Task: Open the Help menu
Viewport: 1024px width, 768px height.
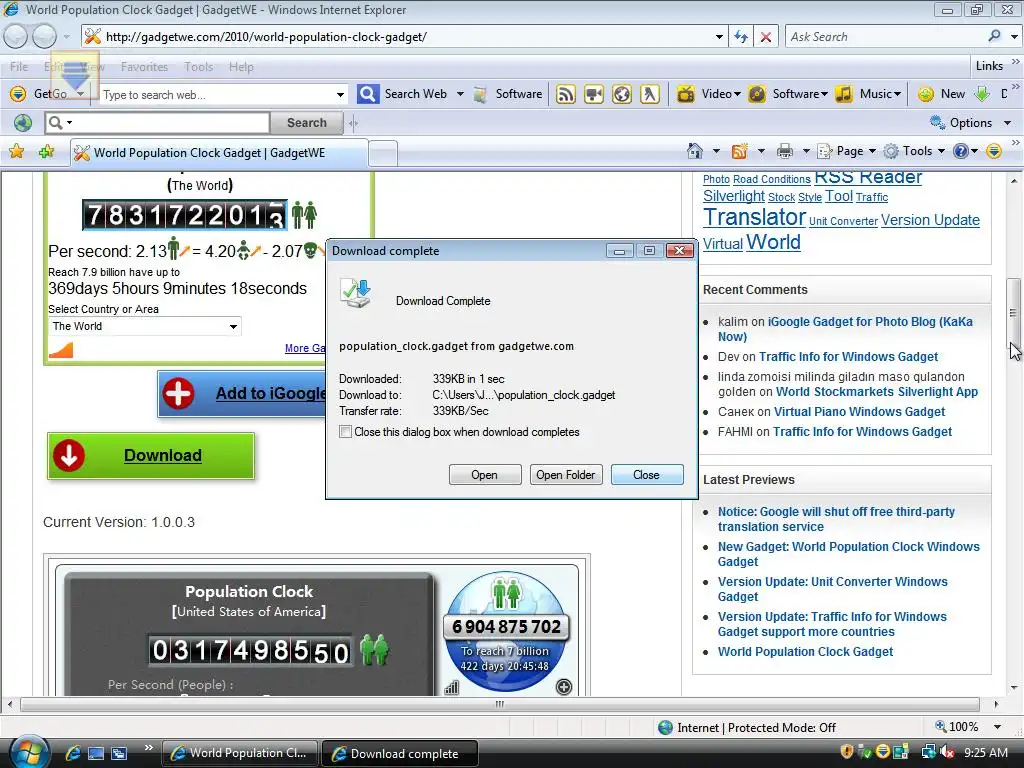Action: click(241, 67)
